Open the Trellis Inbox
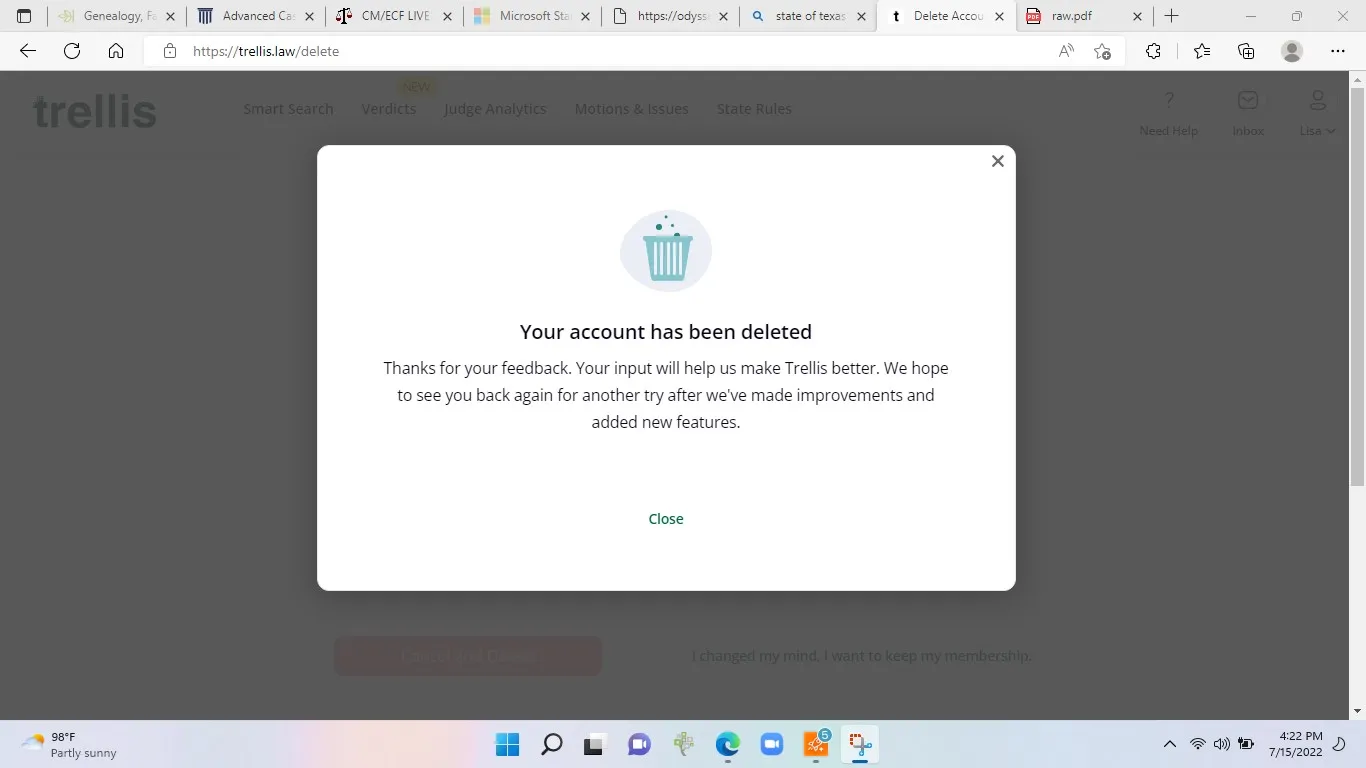Viewport: 1366px width, 768px height. [x=1248, y=111]
